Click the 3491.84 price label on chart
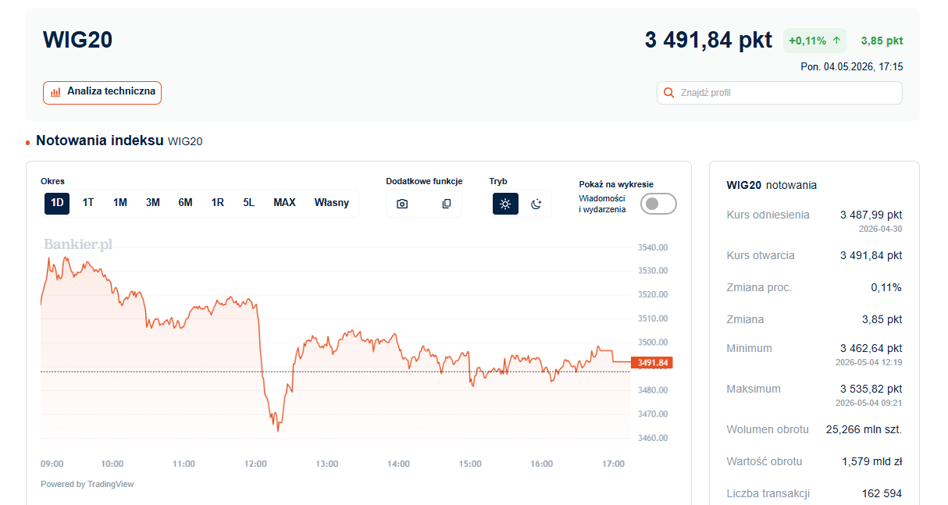This screenshot has width=948, height=505. pos(651,363)
